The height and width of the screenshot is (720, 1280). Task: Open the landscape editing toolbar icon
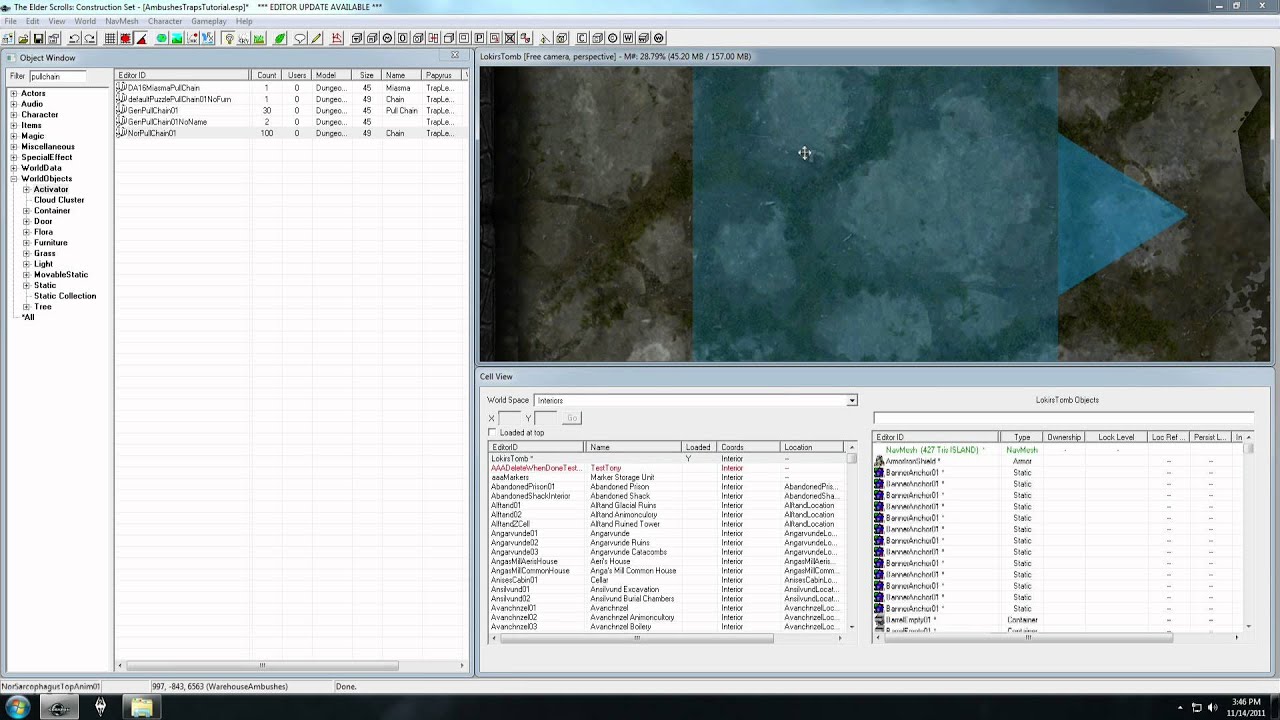pos(177,38)
